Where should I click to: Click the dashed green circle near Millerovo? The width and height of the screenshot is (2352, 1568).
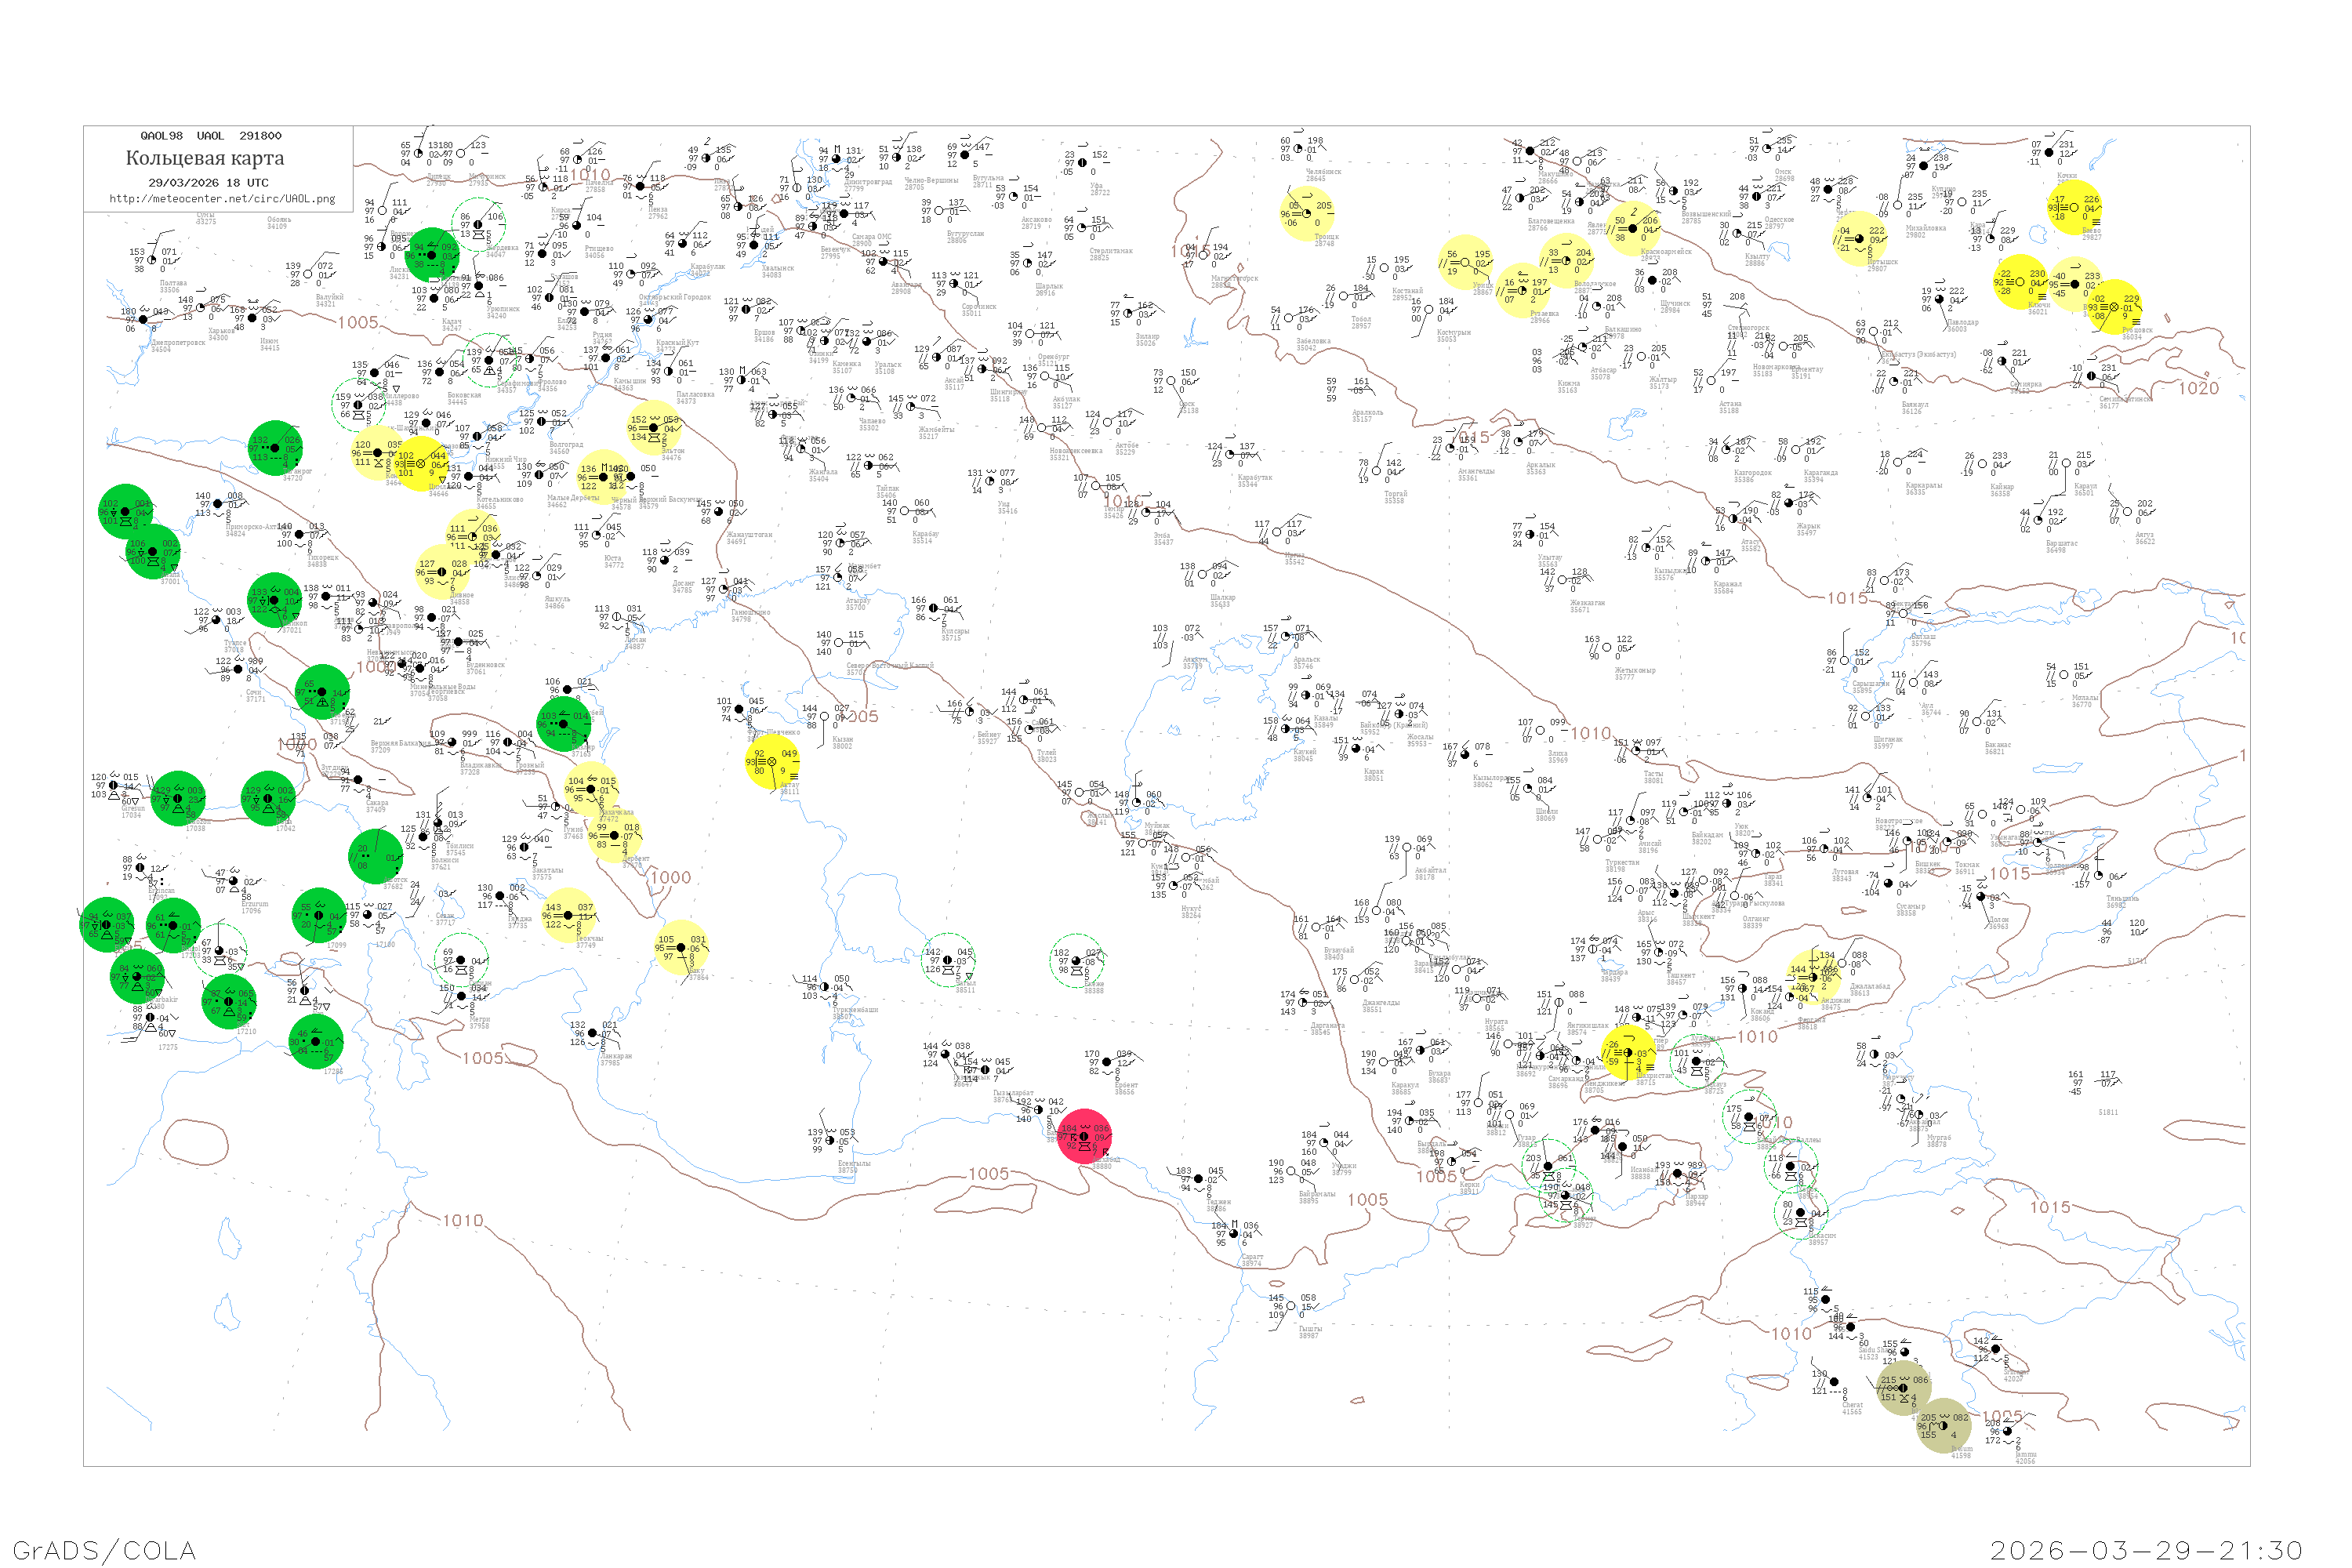coord(359,405)
